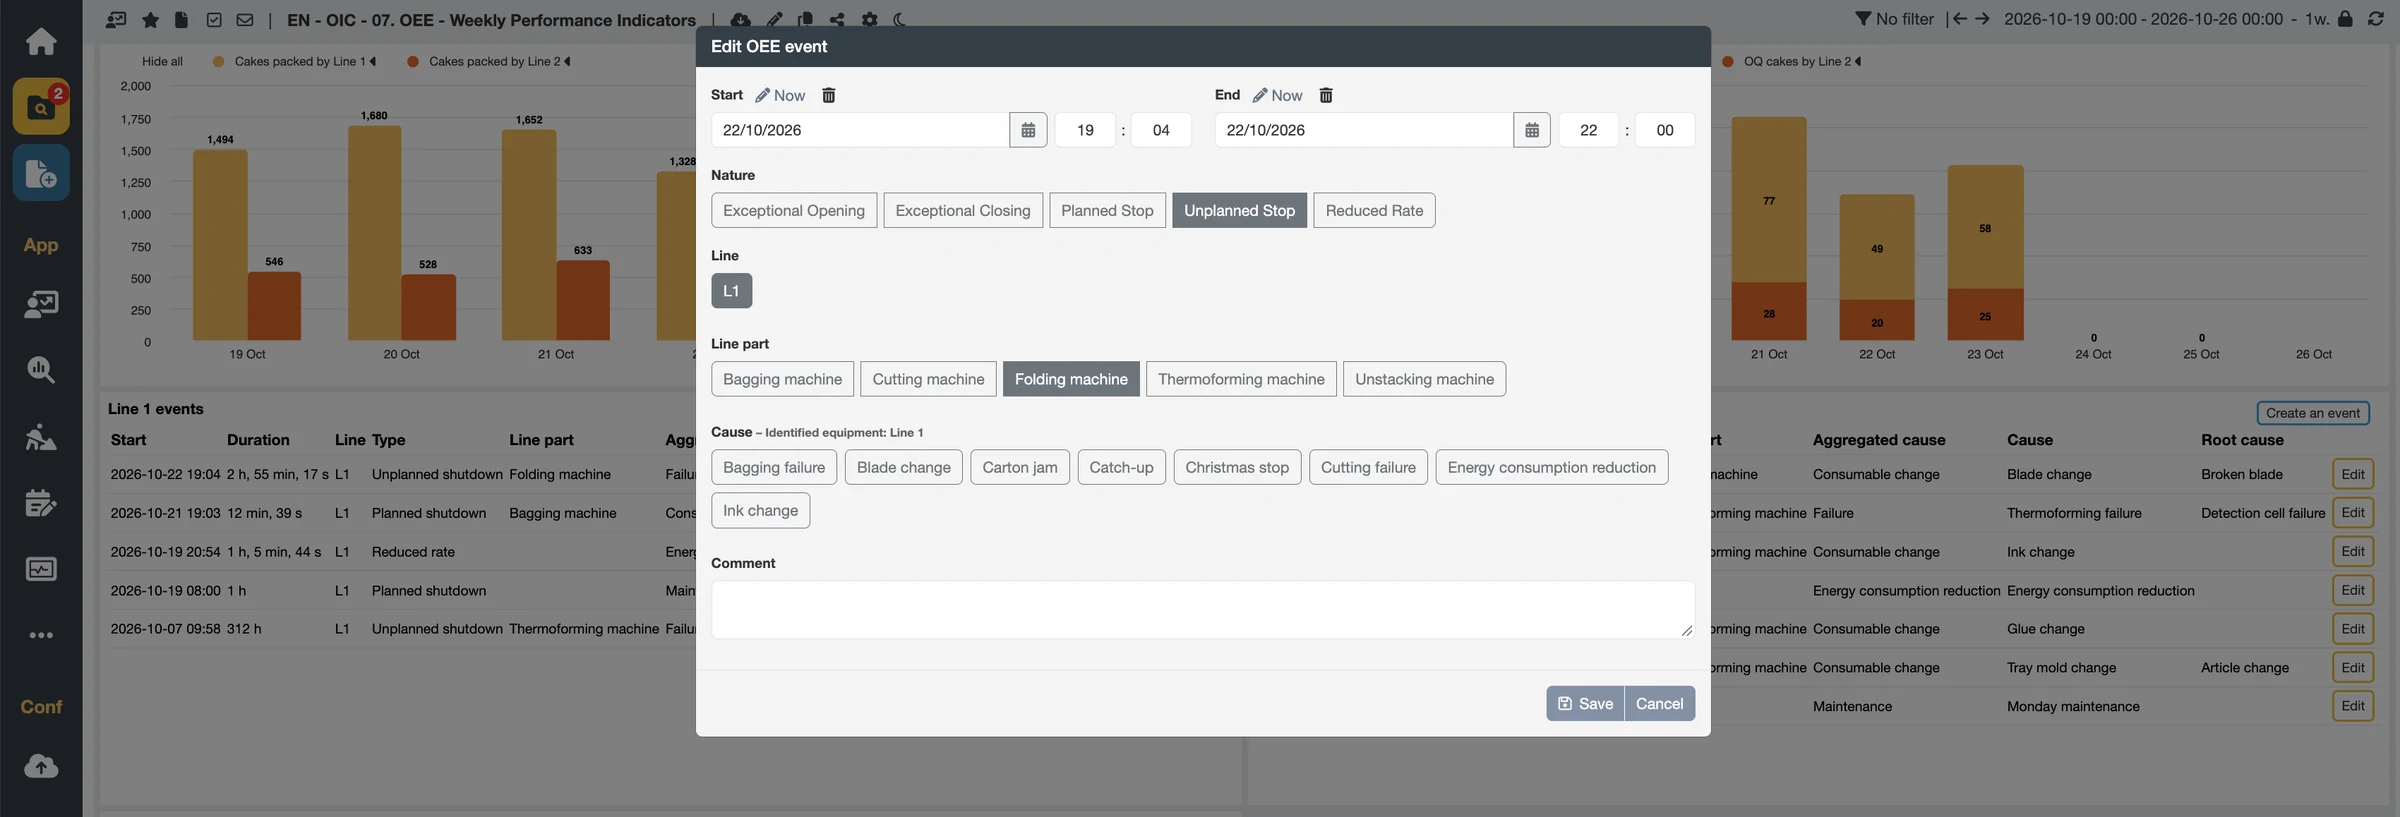
Task: Refresh the dashboard data
Action: click(2376, 19)
